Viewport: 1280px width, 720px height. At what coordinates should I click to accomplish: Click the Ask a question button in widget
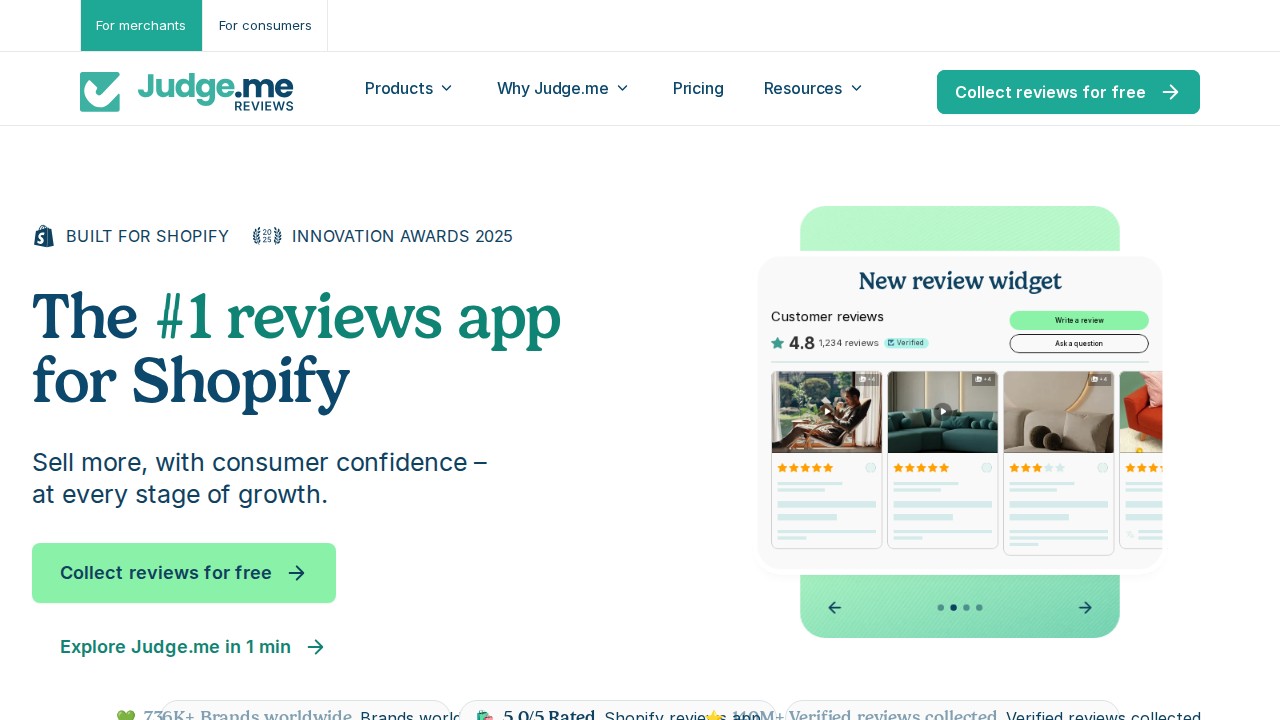click(1079, 343)
